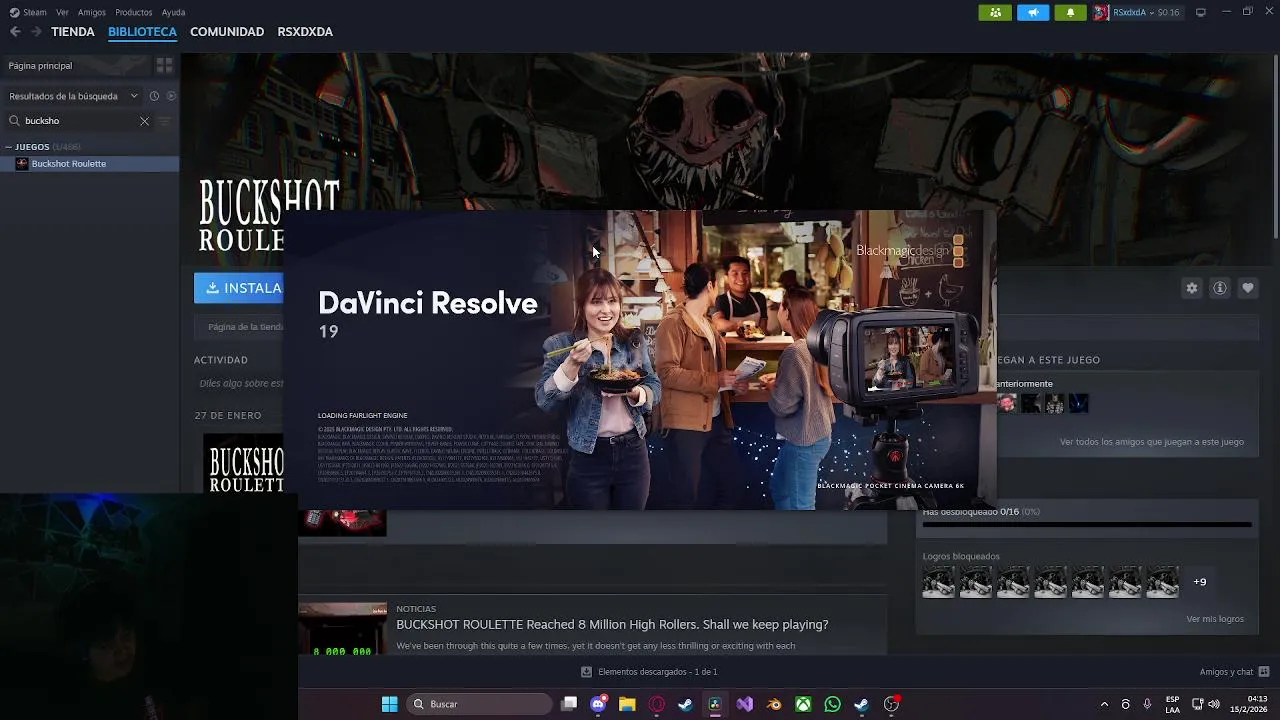Toggle the ready-to-play filter icon

(x=171, y=96)
